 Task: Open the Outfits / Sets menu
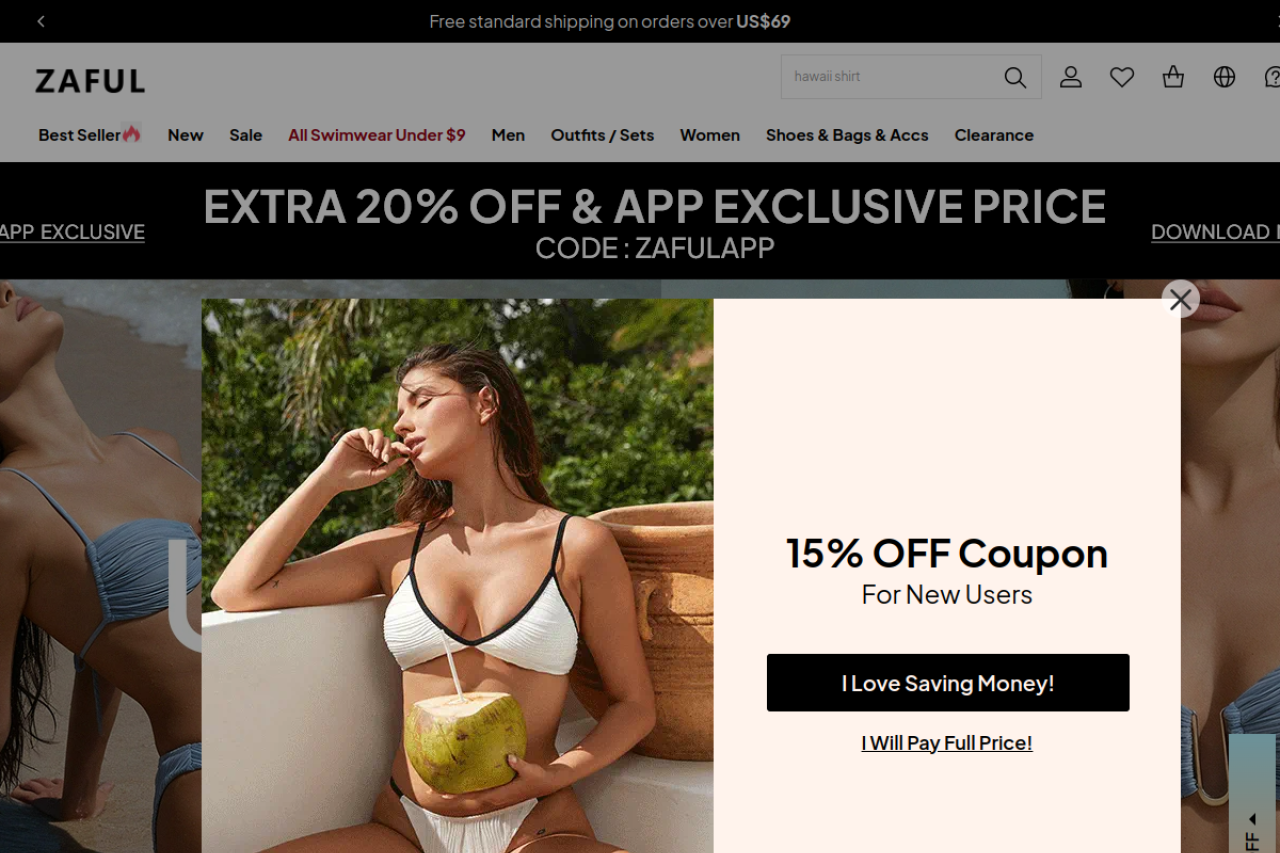[x=602, y=135]
